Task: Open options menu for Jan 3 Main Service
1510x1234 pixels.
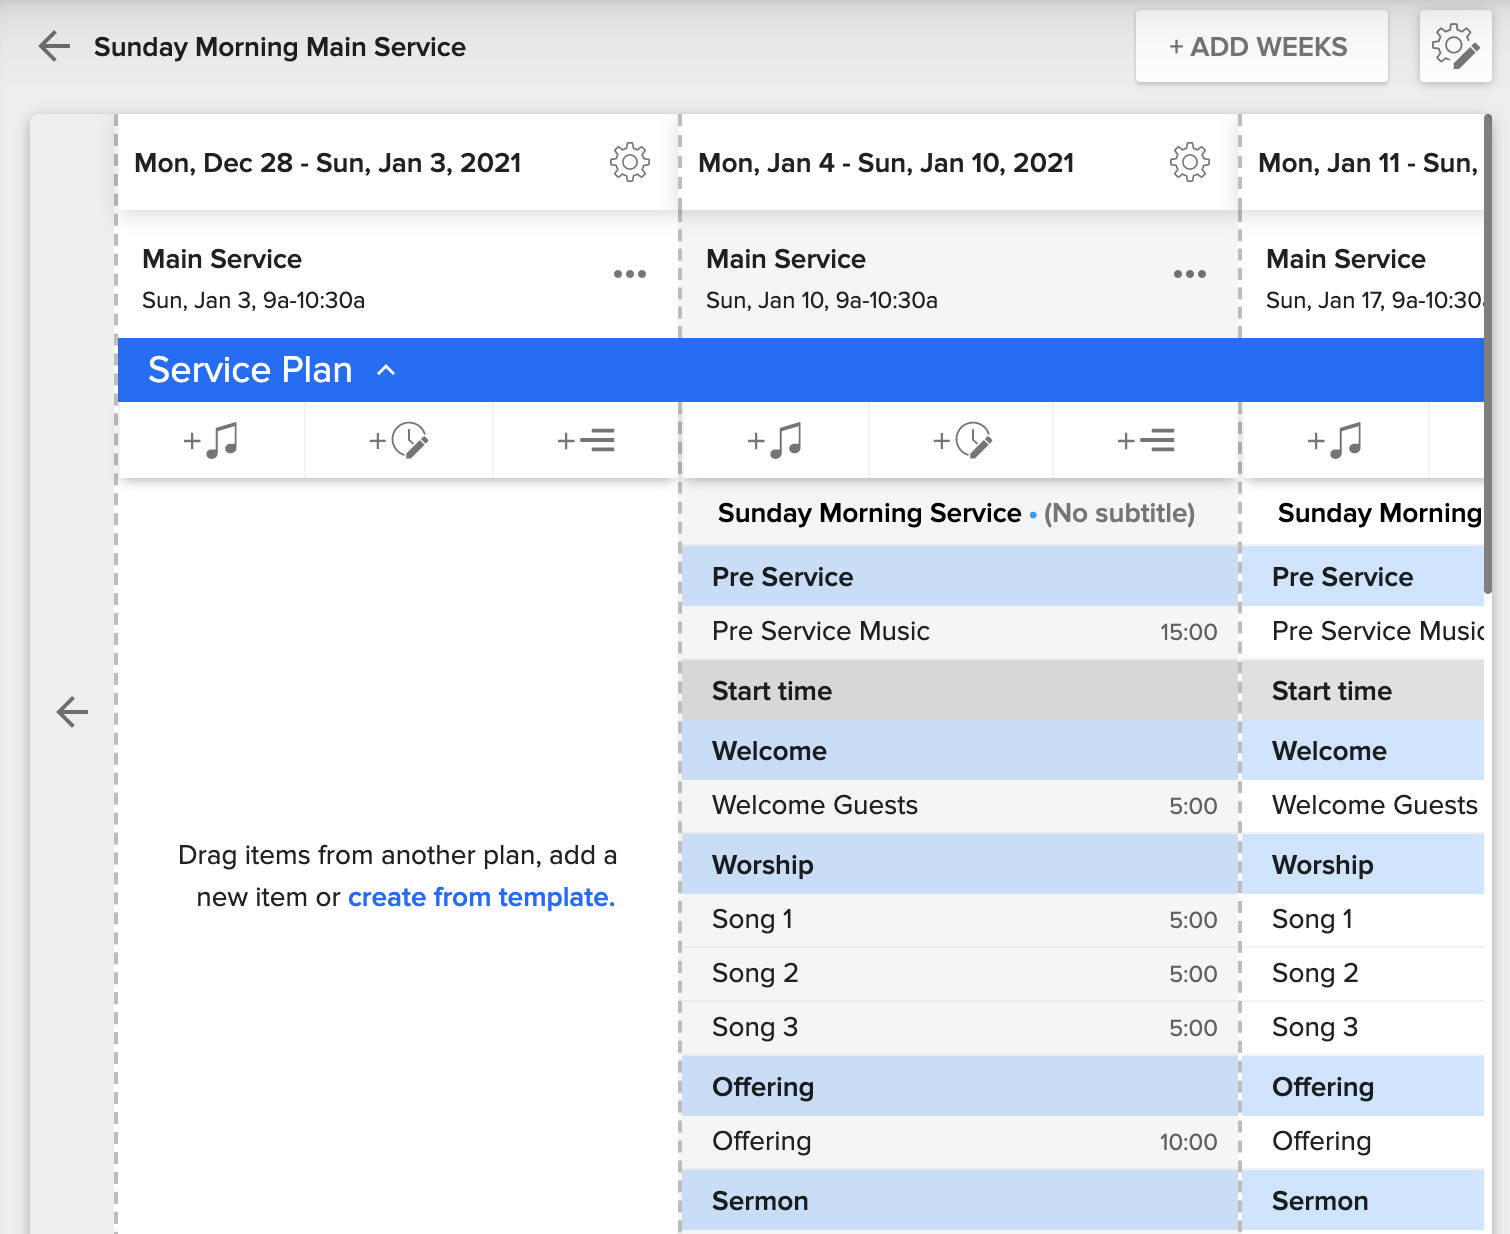Action: (x=630, y=273)
